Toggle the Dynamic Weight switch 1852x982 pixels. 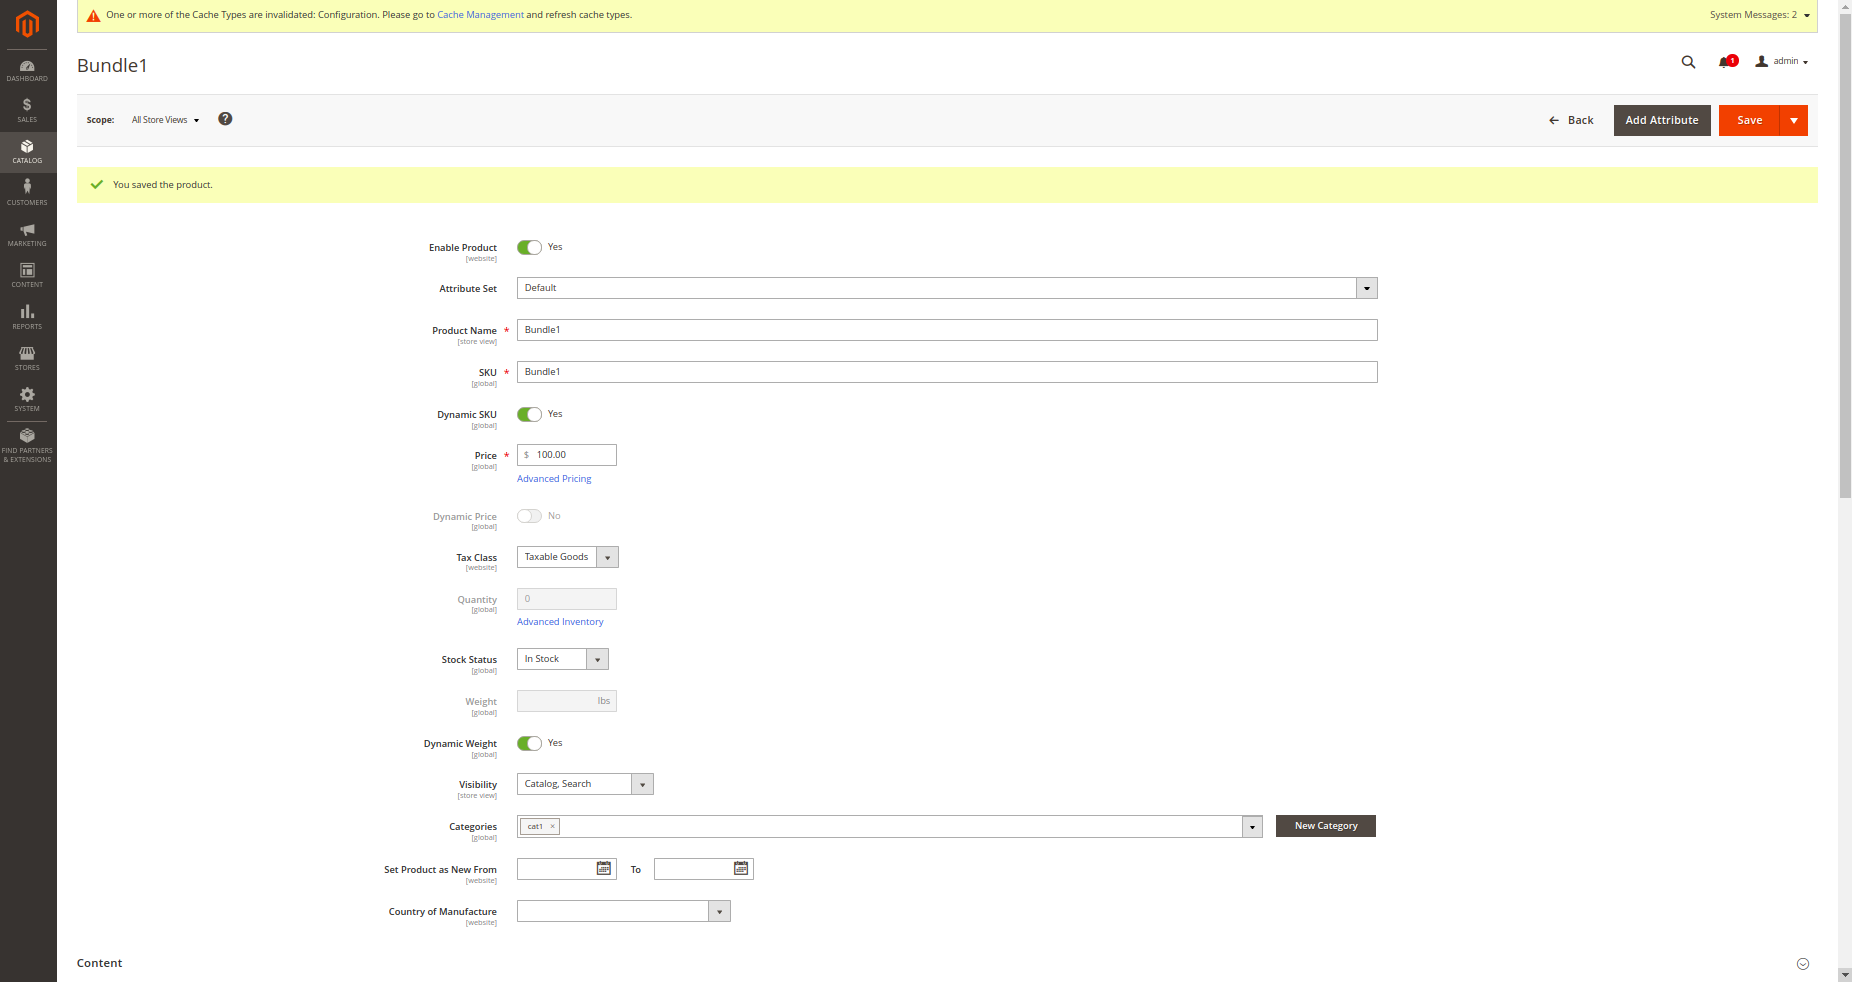[529, 743]
